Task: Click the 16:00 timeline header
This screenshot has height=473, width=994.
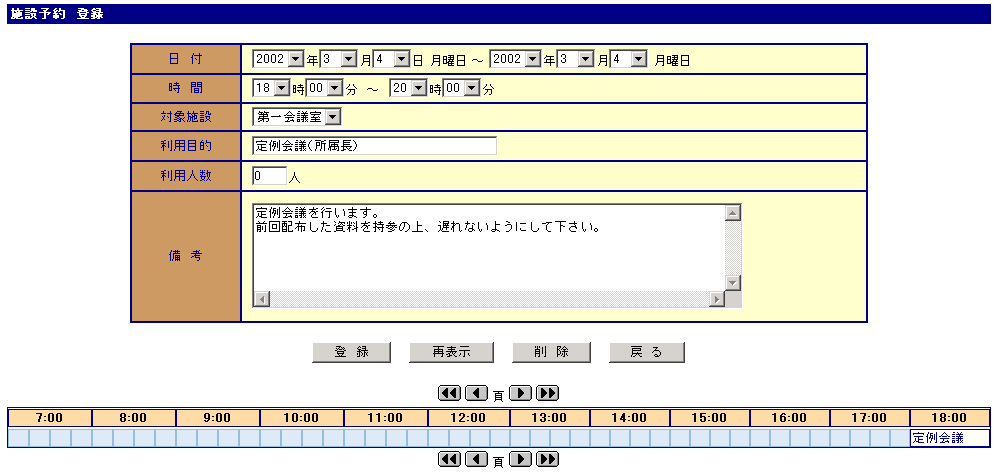Action: click(789, 418)
